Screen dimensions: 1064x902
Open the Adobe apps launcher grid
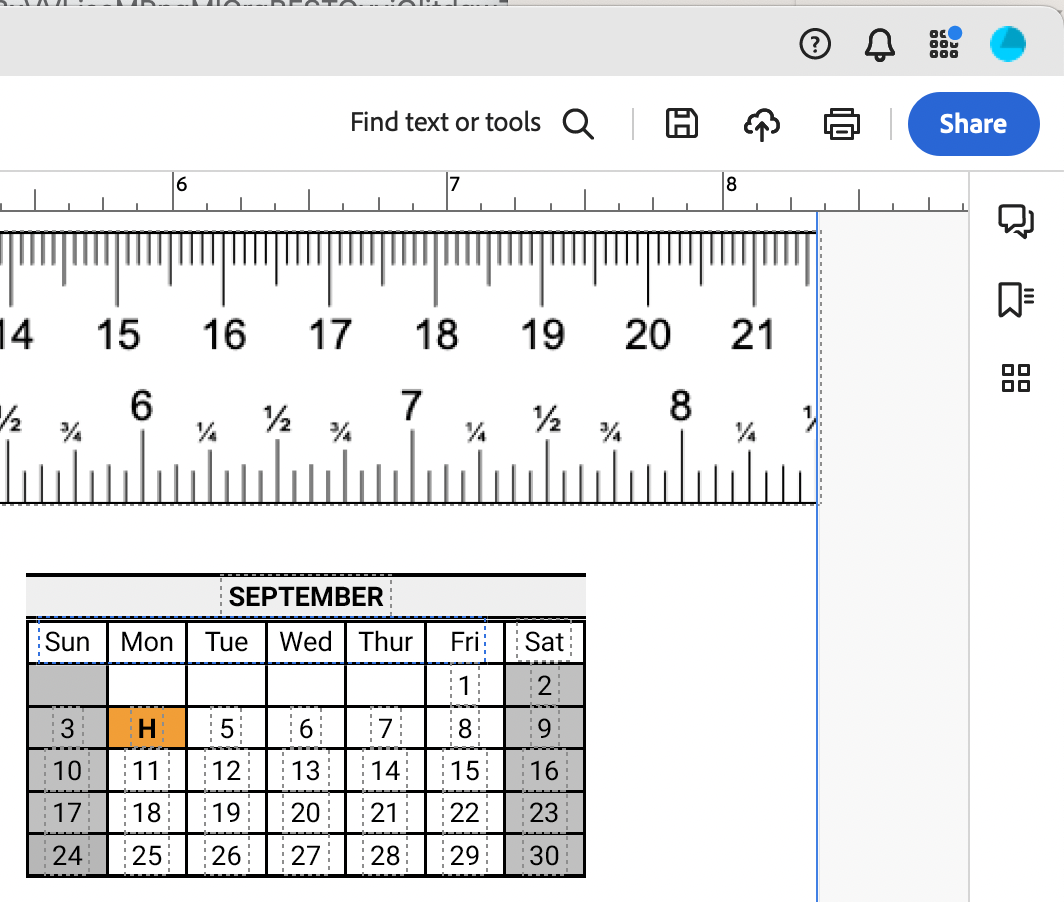coord(943,43)
